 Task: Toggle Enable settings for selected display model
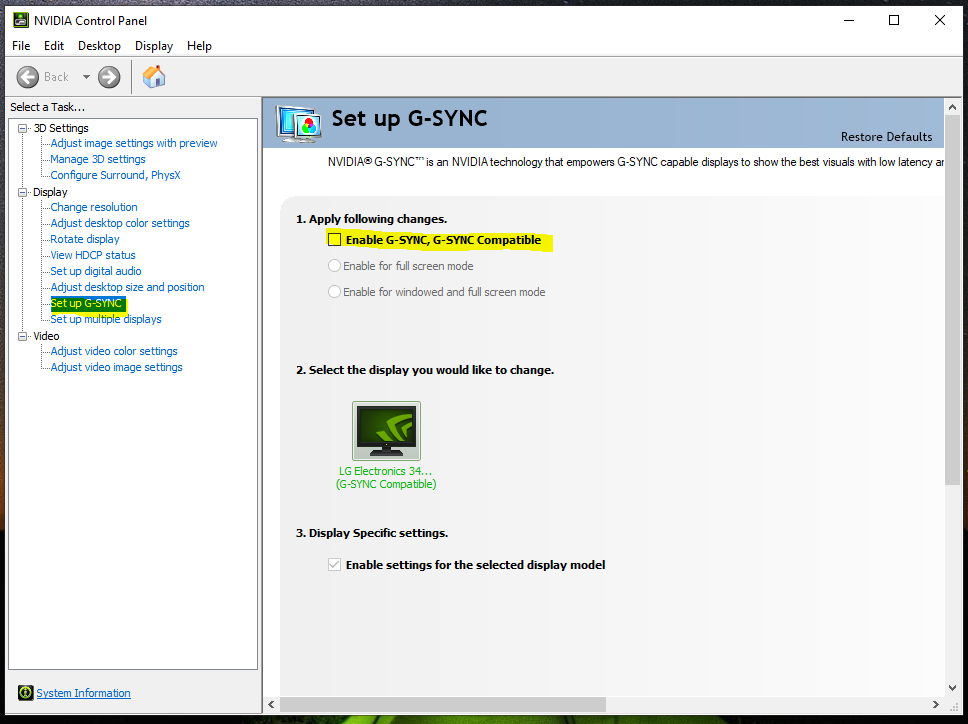334,565
